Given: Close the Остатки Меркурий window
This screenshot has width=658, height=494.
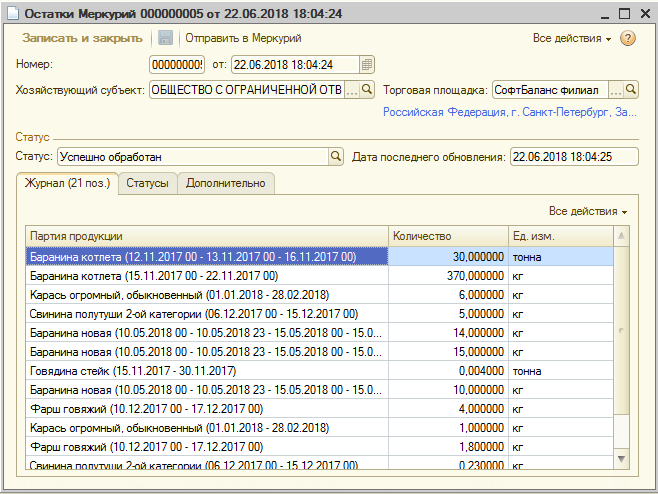Looking at the screenshot, I should point(645,13).
